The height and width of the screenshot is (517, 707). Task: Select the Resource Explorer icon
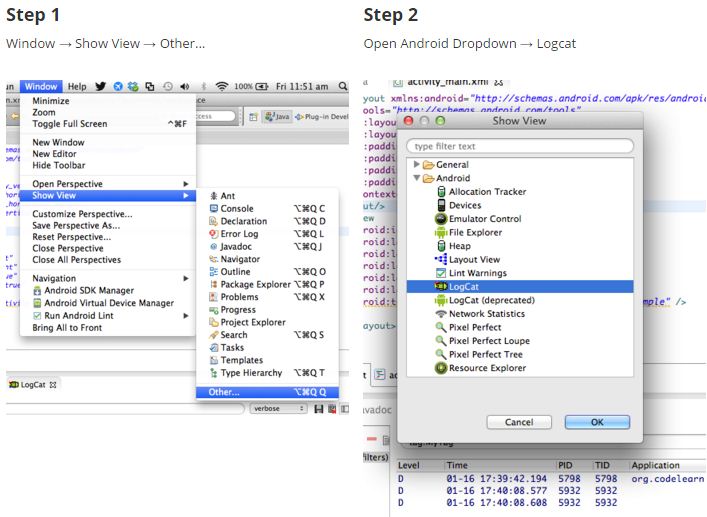click(440, 368)
